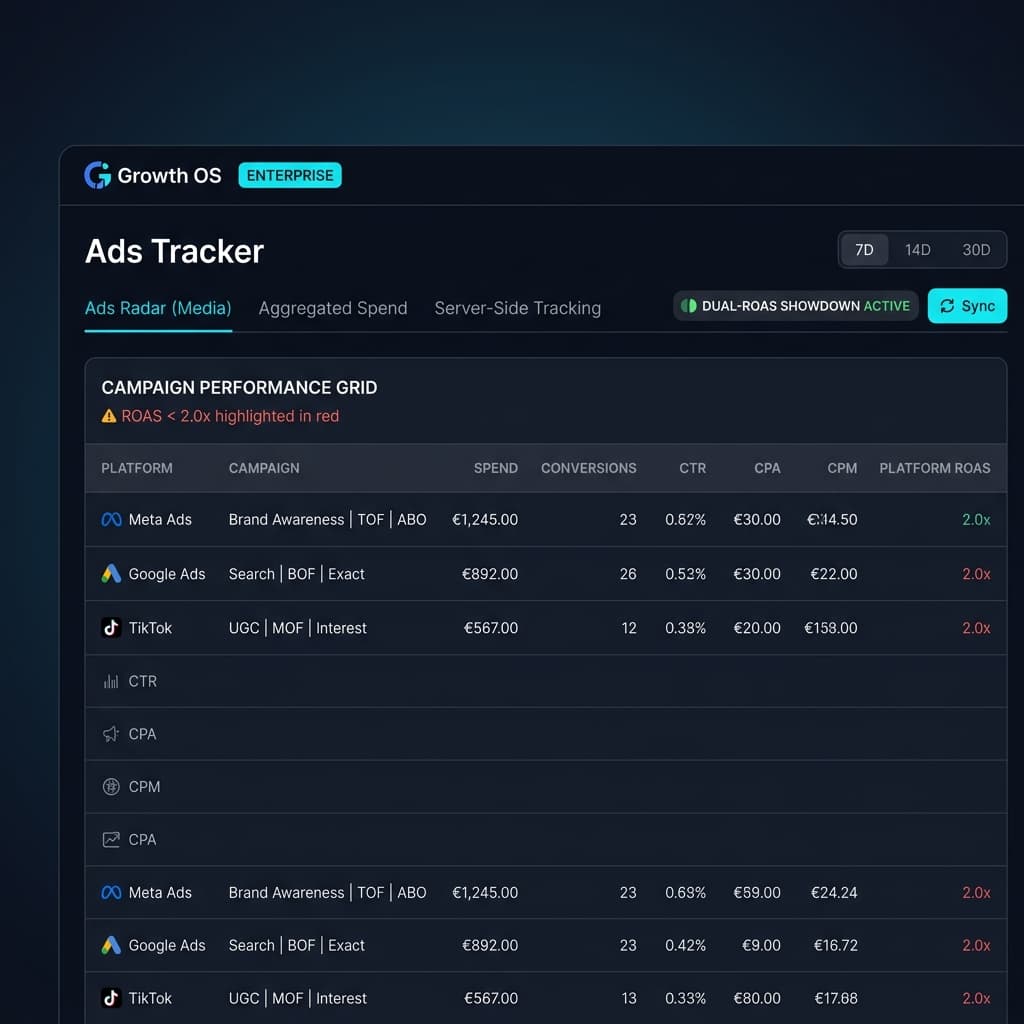This screenshot has width=1024, height=1024.
Task: Click the green 2.0x ROAS value
Action: 976,519
